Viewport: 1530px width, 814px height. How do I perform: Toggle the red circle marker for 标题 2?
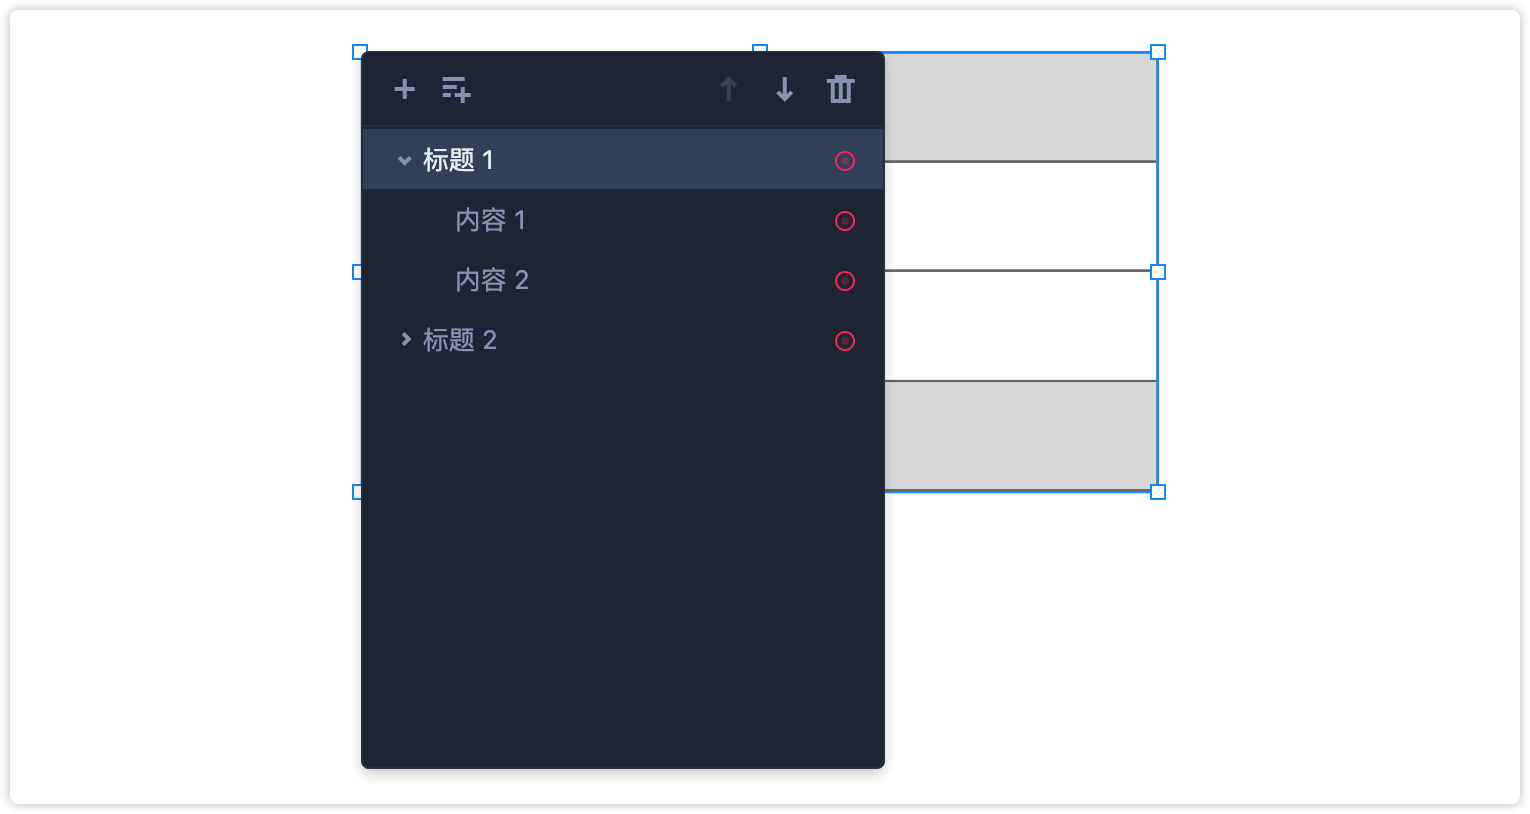[845, 341]
